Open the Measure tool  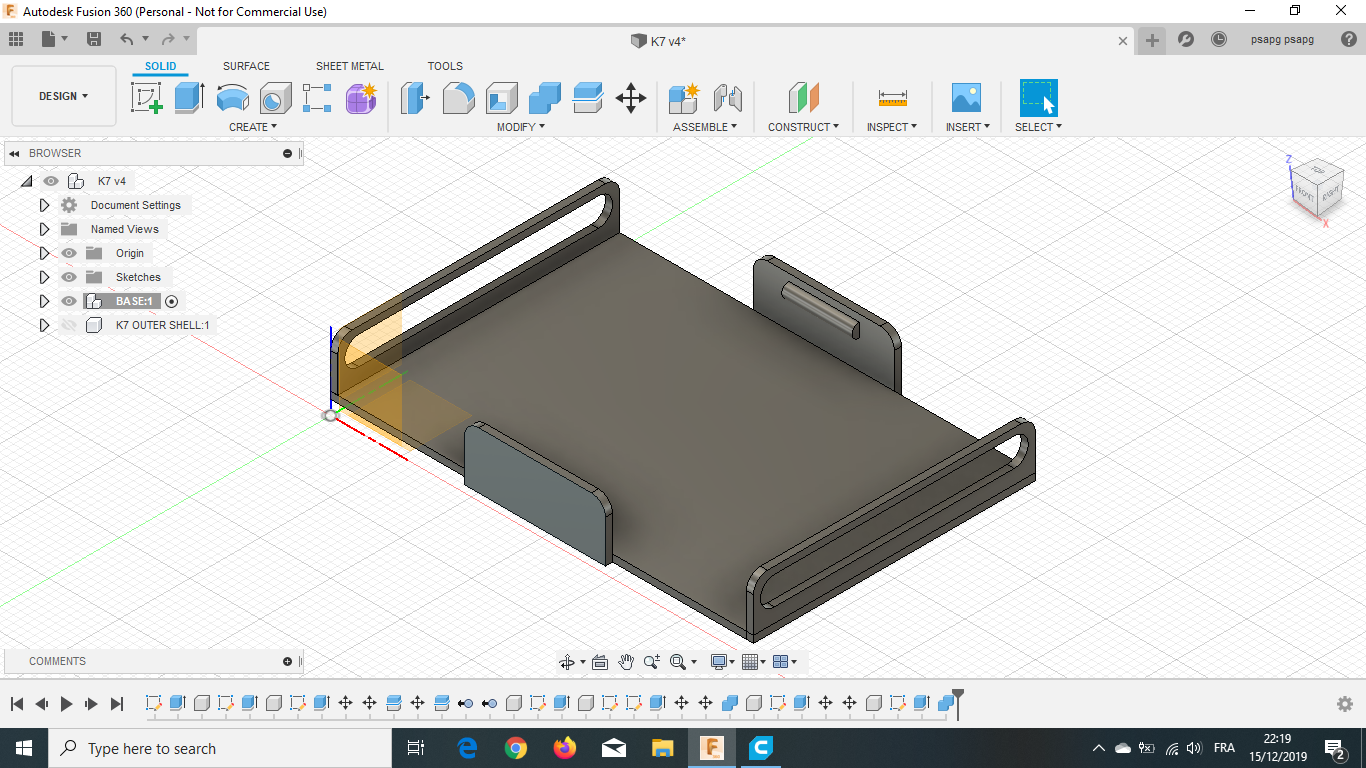[892, 98]
